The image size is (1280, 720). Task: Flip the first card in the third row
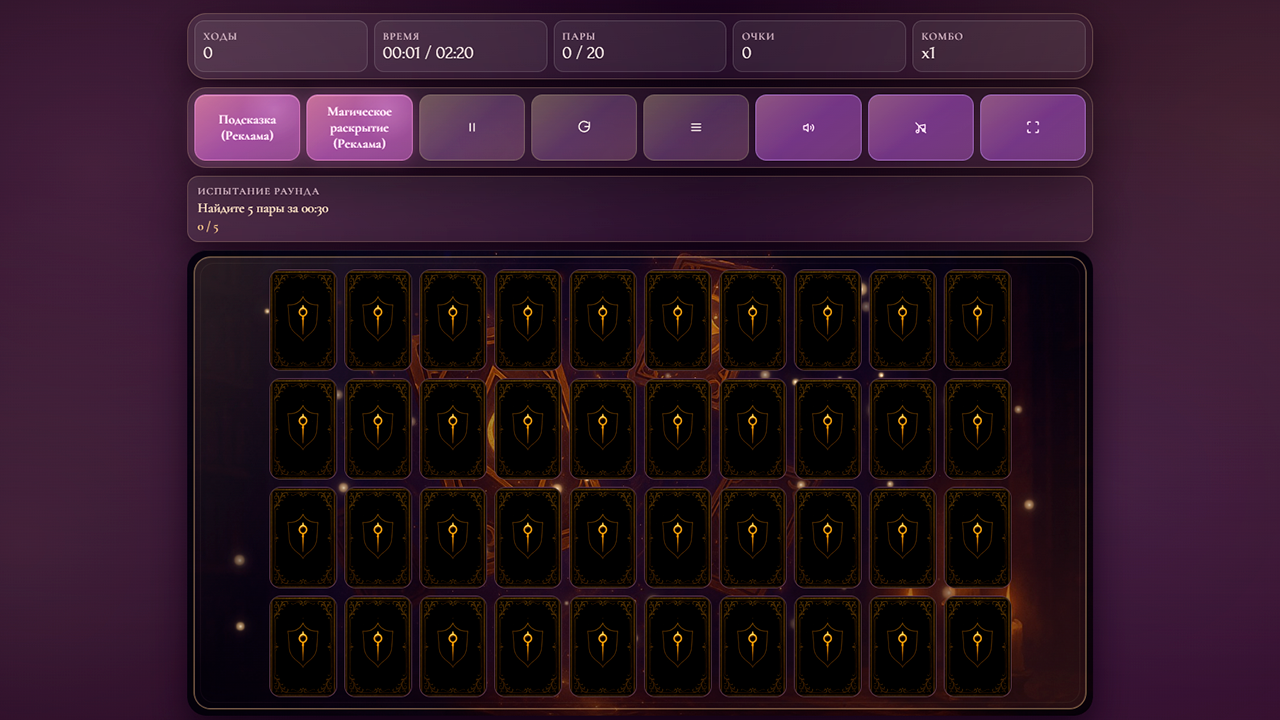(x=303, y=538)
